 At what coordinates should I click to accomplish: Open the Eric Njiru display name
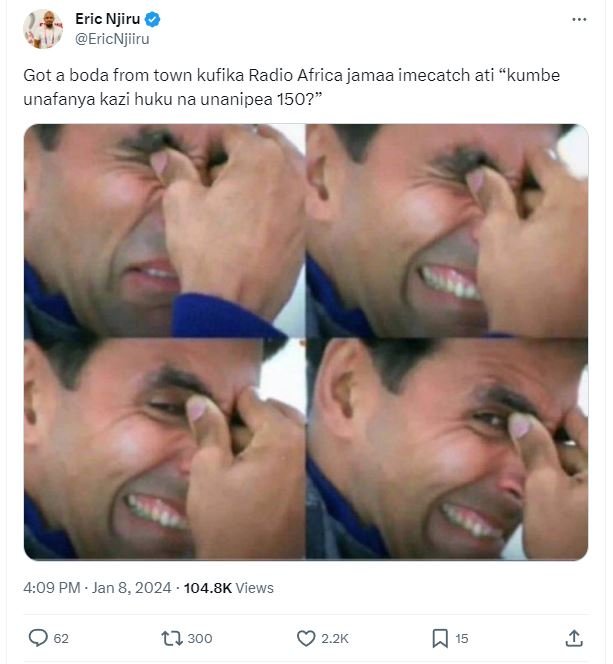click(x=108, y=19)
